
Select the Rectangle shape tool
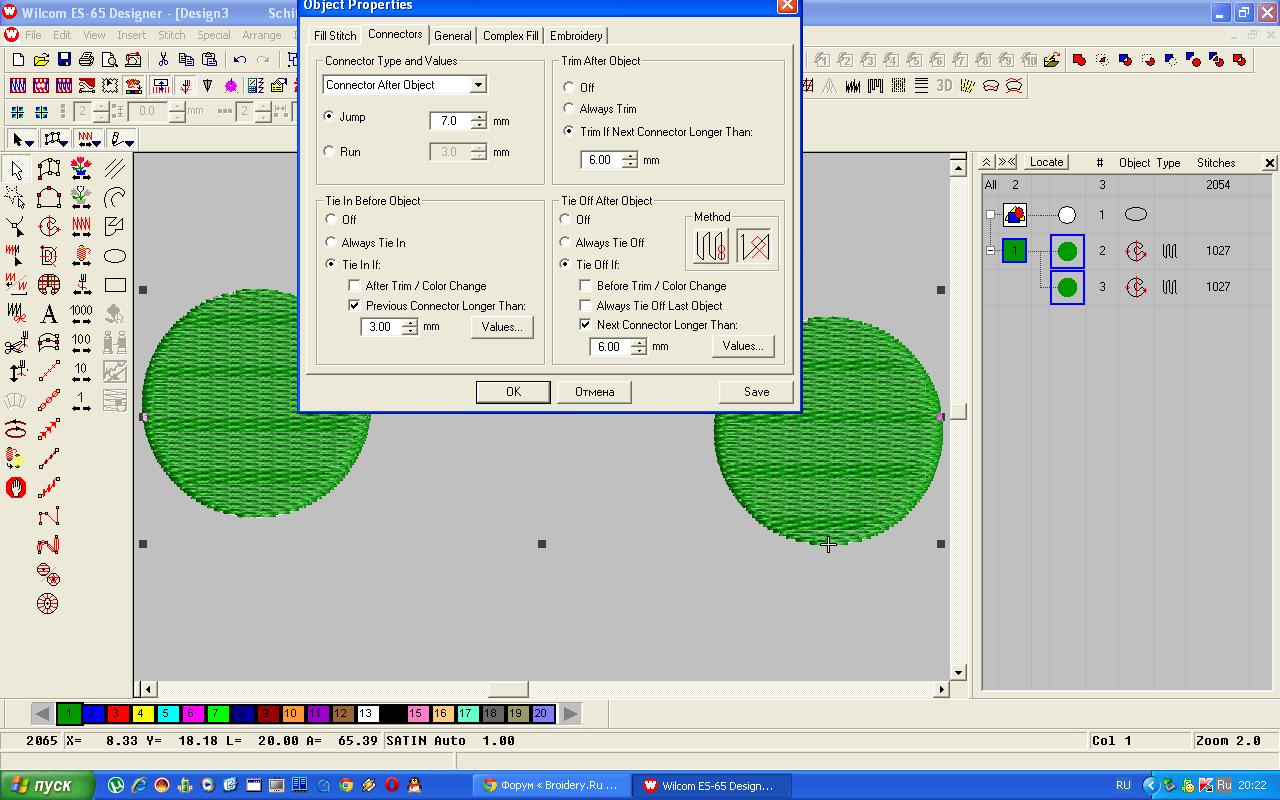tap(115, 285)
